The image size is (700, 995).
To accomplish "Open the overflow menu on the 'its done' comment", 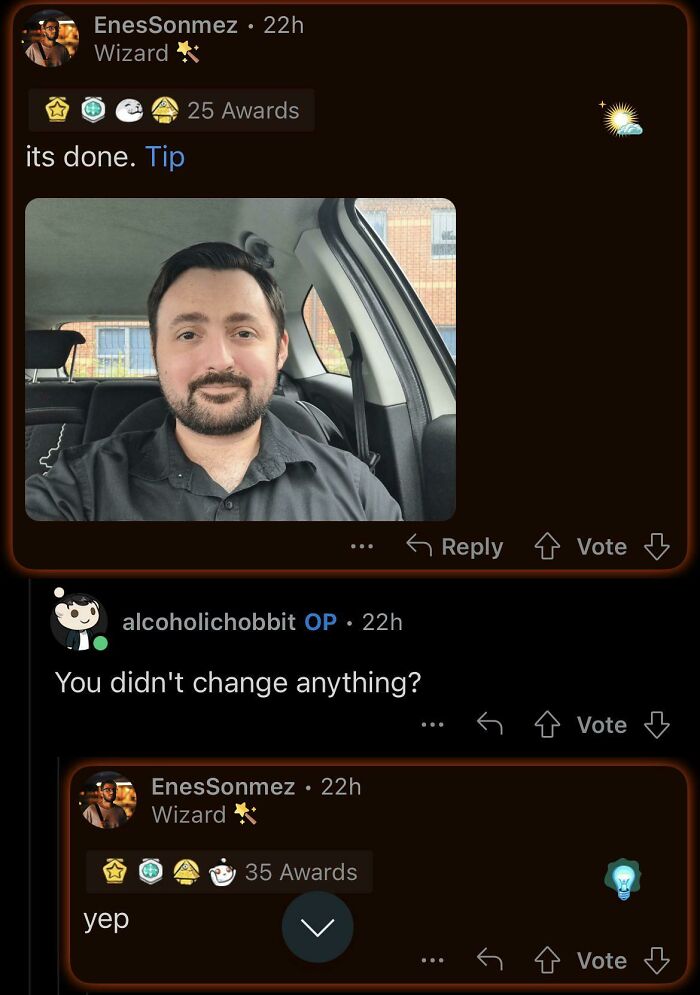I will click(361, 546).
